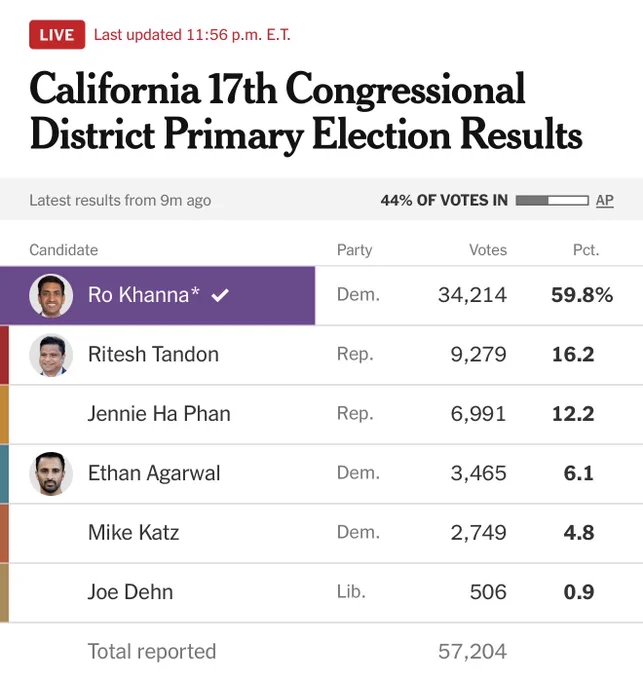Click the red LIVE badge

[57, 35]
